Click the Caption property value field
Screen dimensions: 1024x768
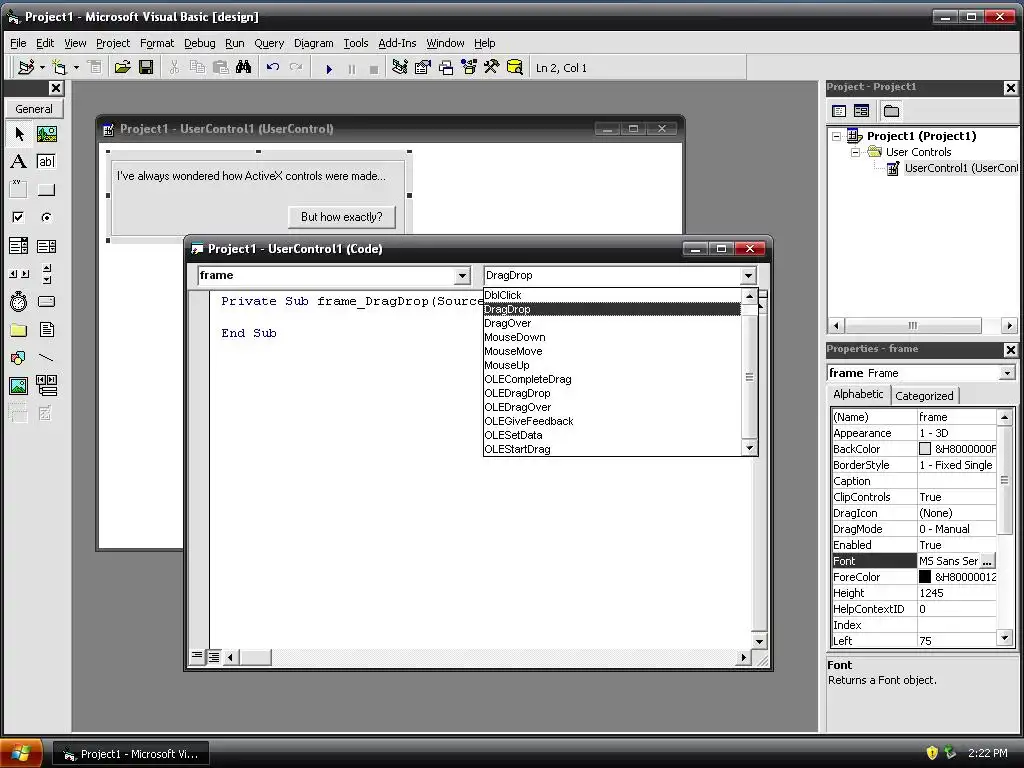click(957, 481)
